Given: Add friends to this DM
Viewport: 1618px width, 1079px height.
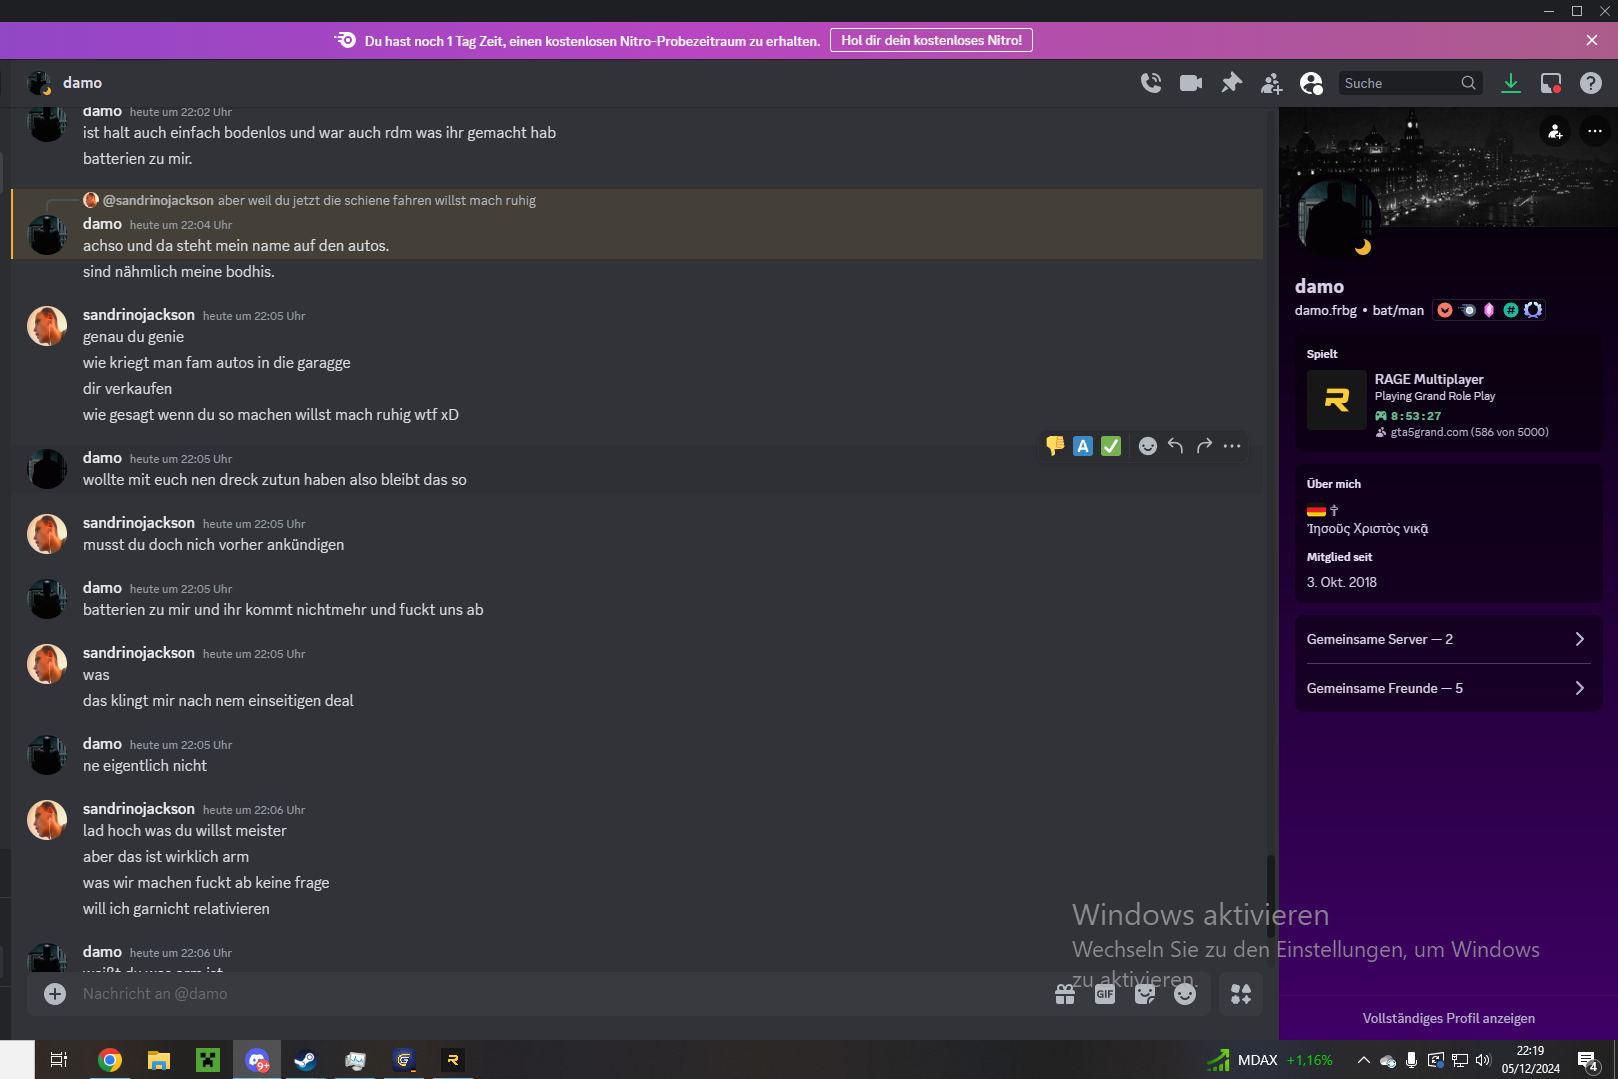Looking at the screenshot, I should pos(1271,83).
